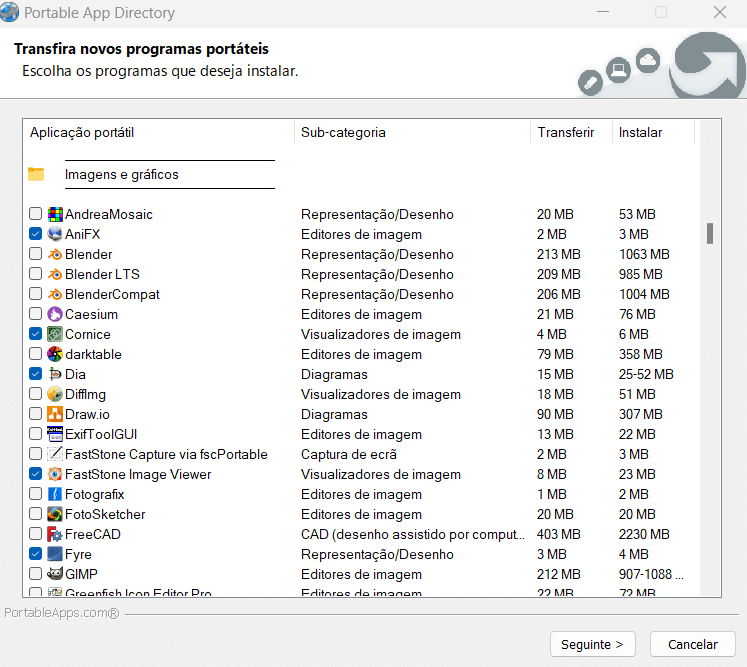Click the Fotografix blue icon

click(x=55, y=495)
